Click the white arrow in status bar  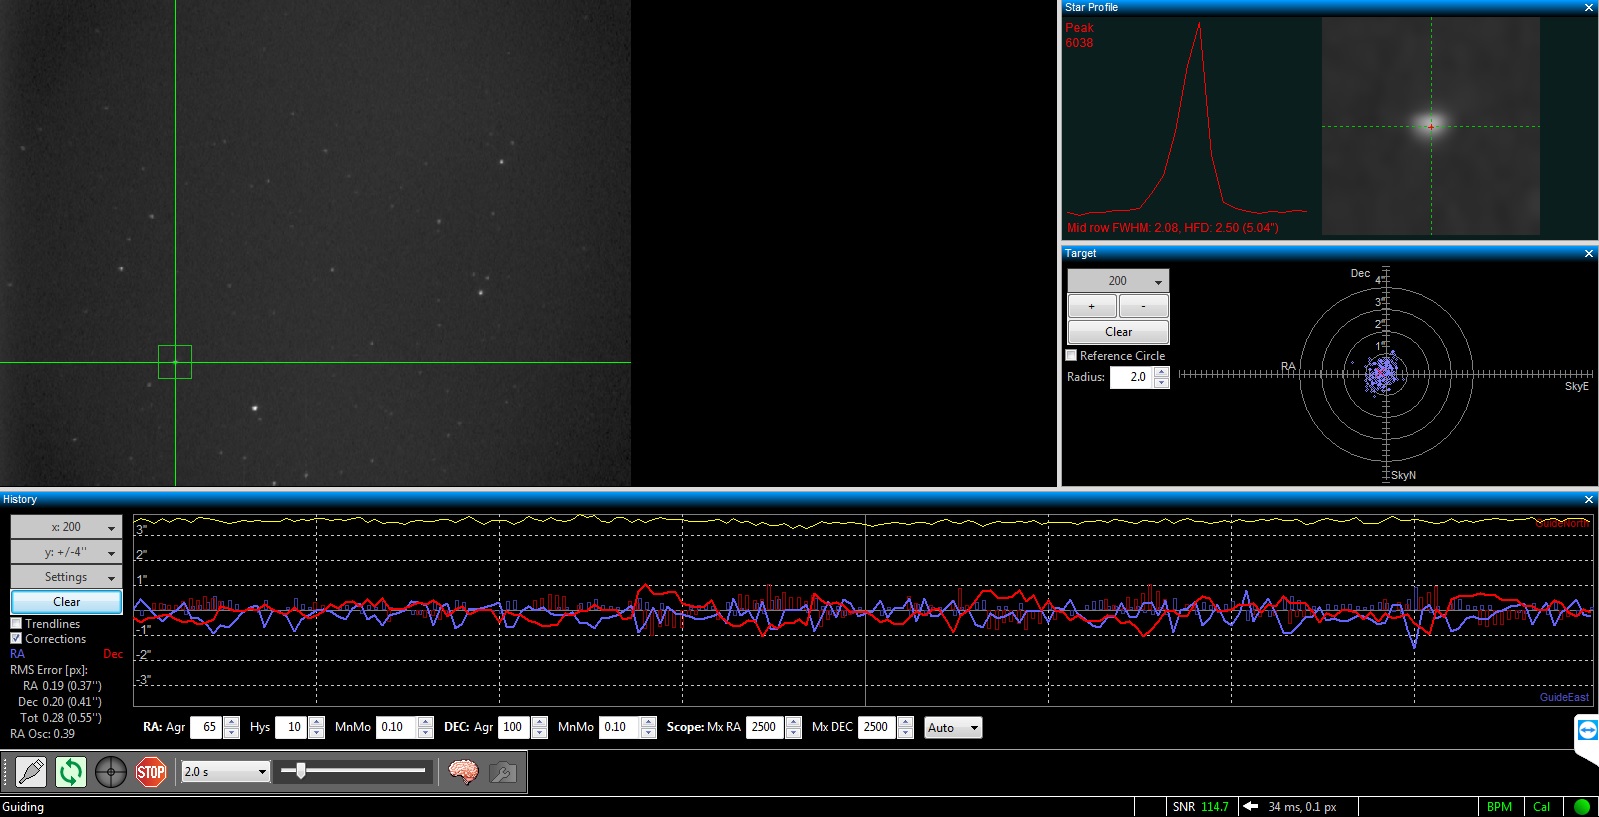pyautogui.click(x=1250, y=807)
